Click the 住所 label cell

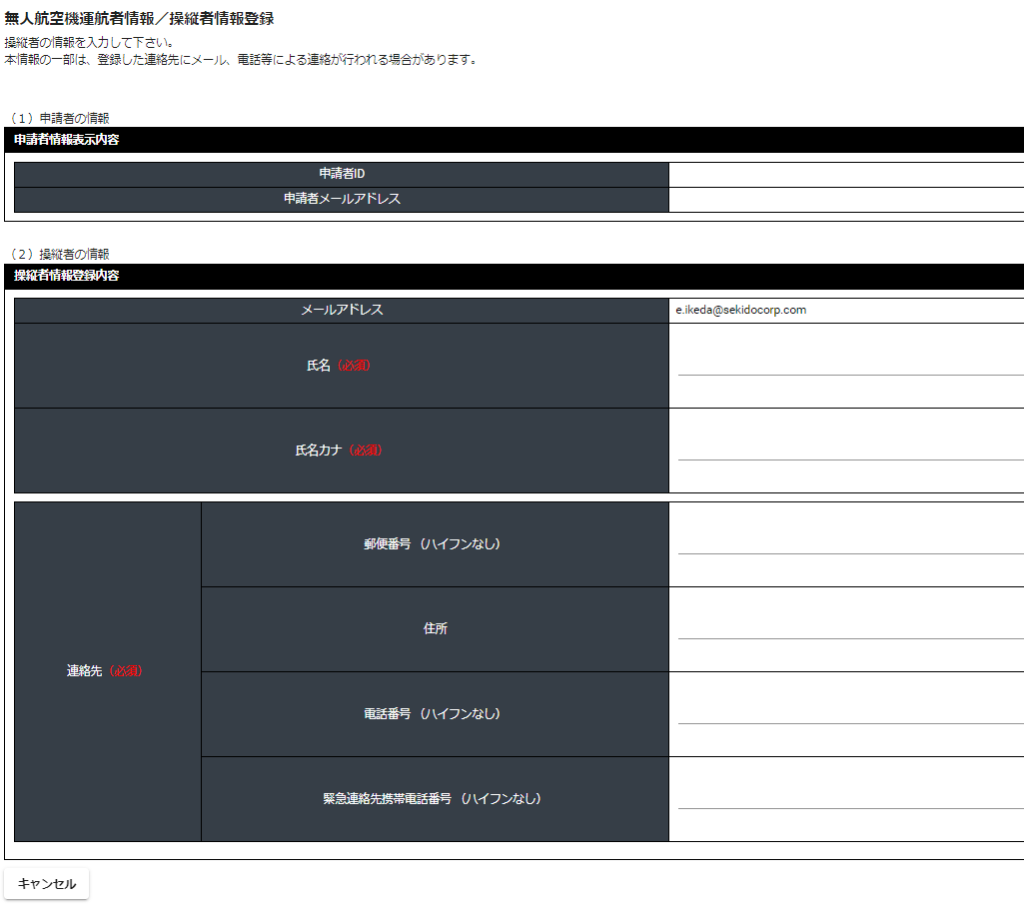435,629
